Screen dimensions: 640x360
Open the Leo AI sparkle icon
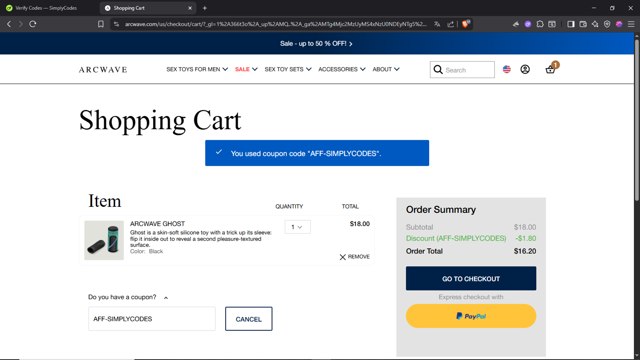(595, 24)
